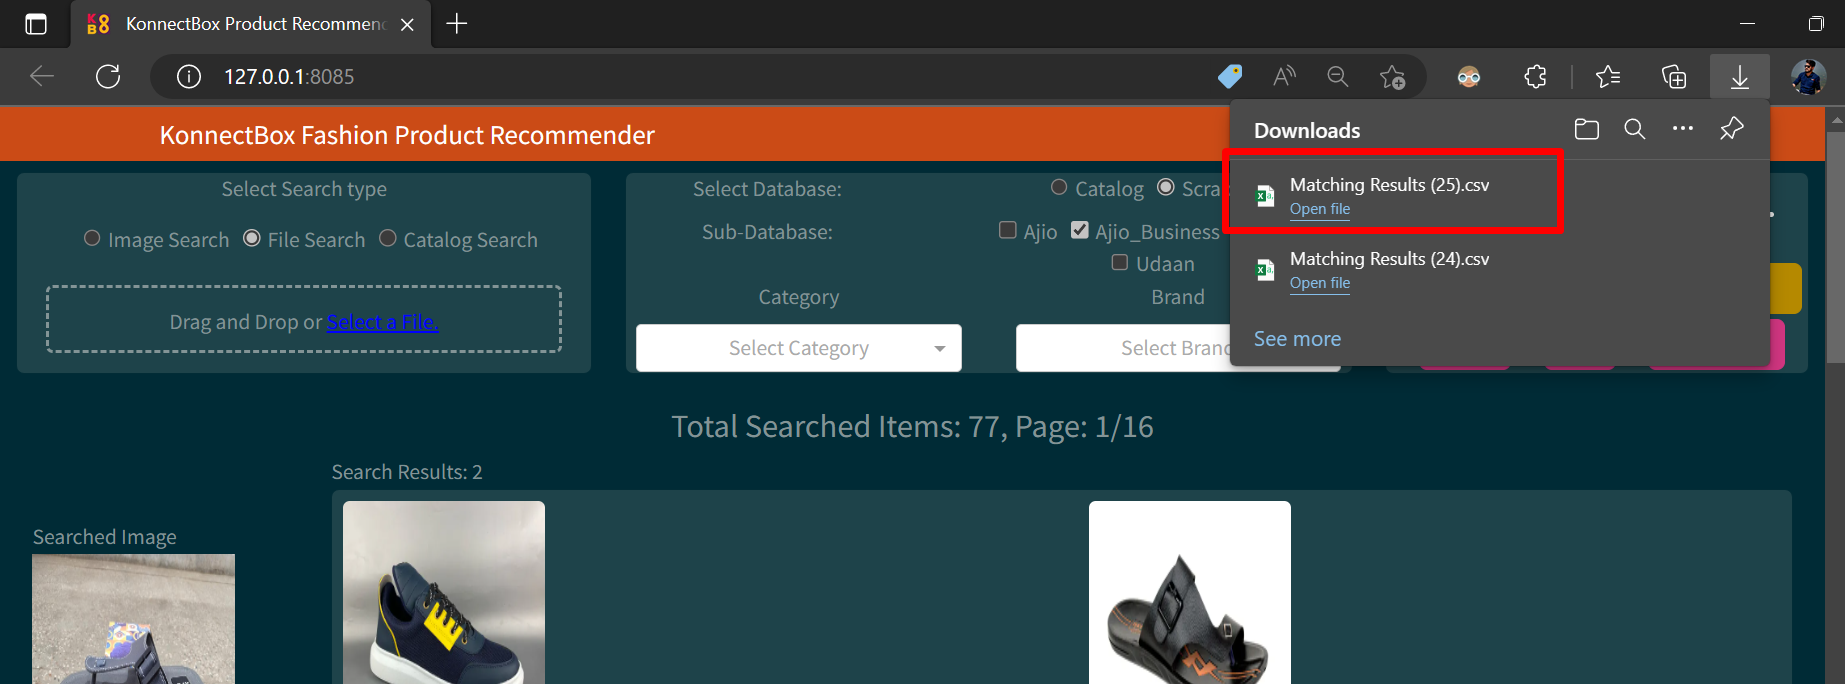Enable the Udaan checkbox

(x=1120, y=263)
